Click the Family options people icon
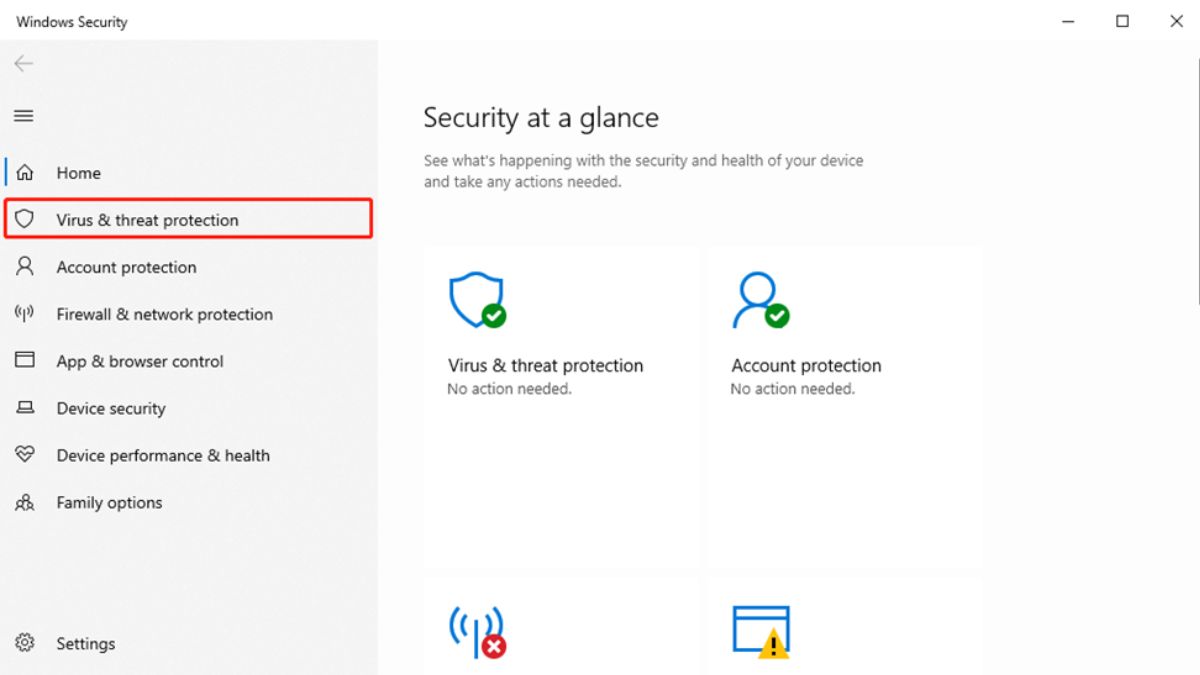The width and height of the screenshot is (1200, 675). [x=25, y=502]
